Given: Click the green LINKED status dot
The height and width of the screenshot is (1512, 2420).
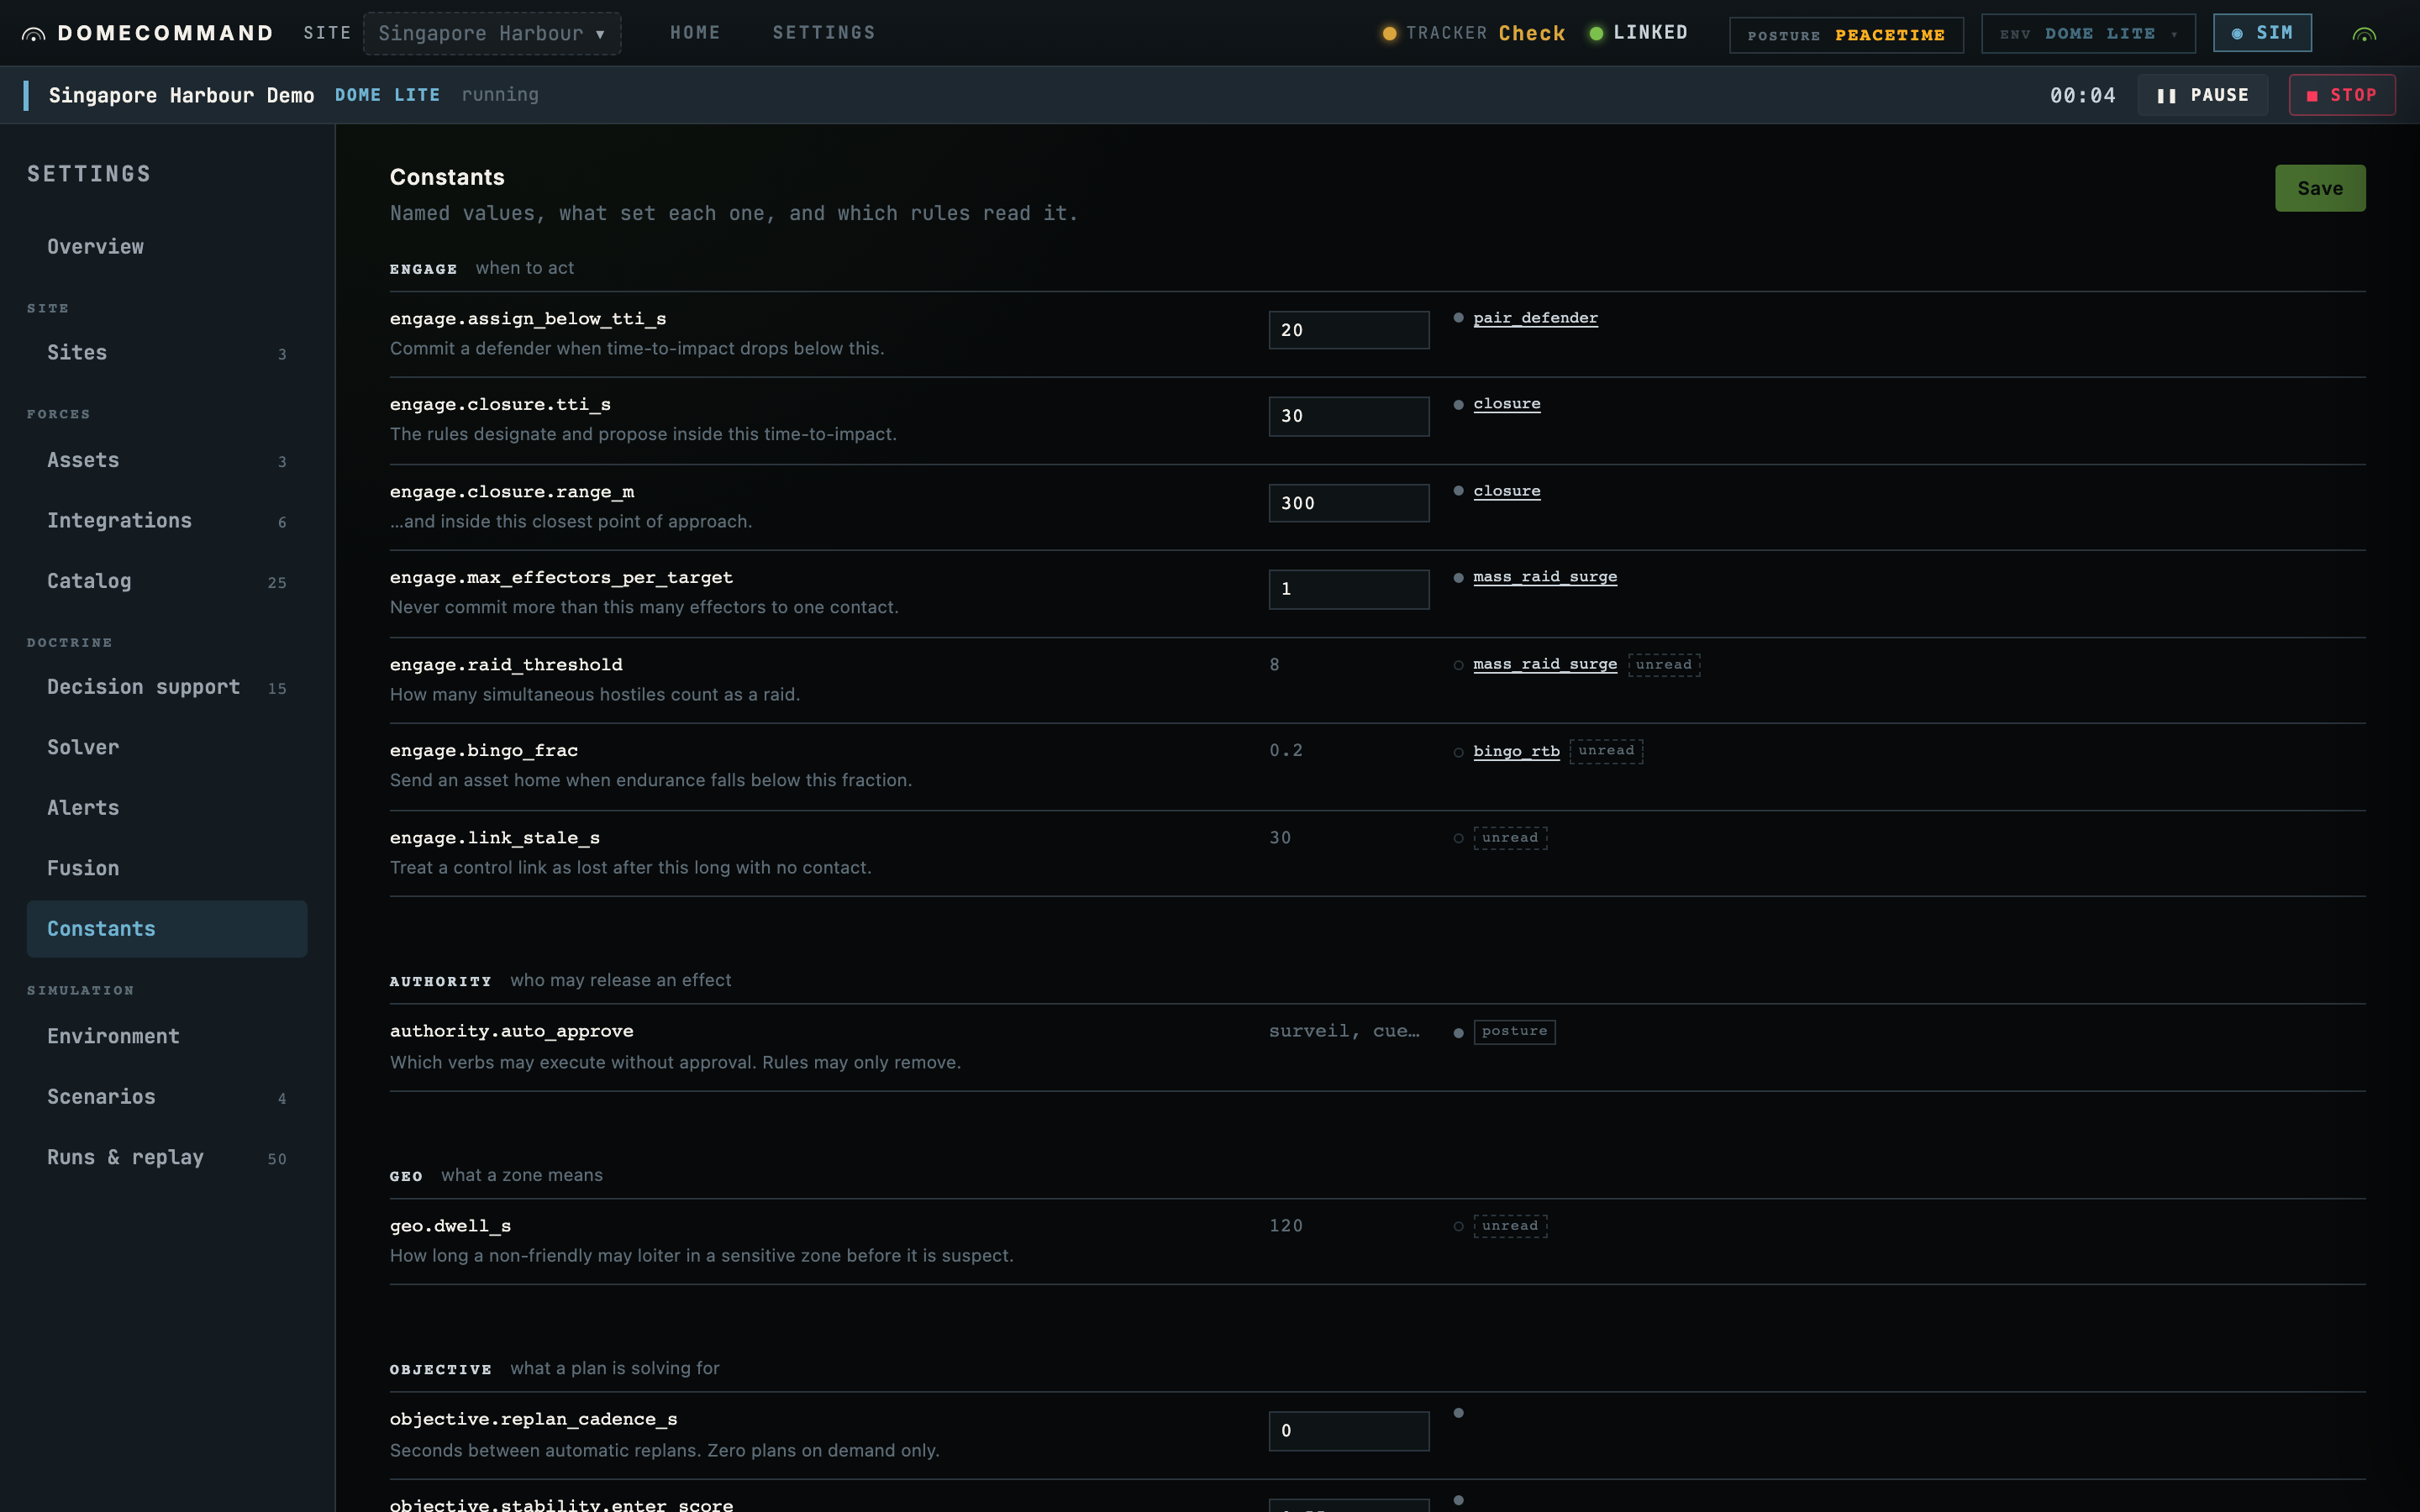Looking at the screenshot, I should [1596, 34].
